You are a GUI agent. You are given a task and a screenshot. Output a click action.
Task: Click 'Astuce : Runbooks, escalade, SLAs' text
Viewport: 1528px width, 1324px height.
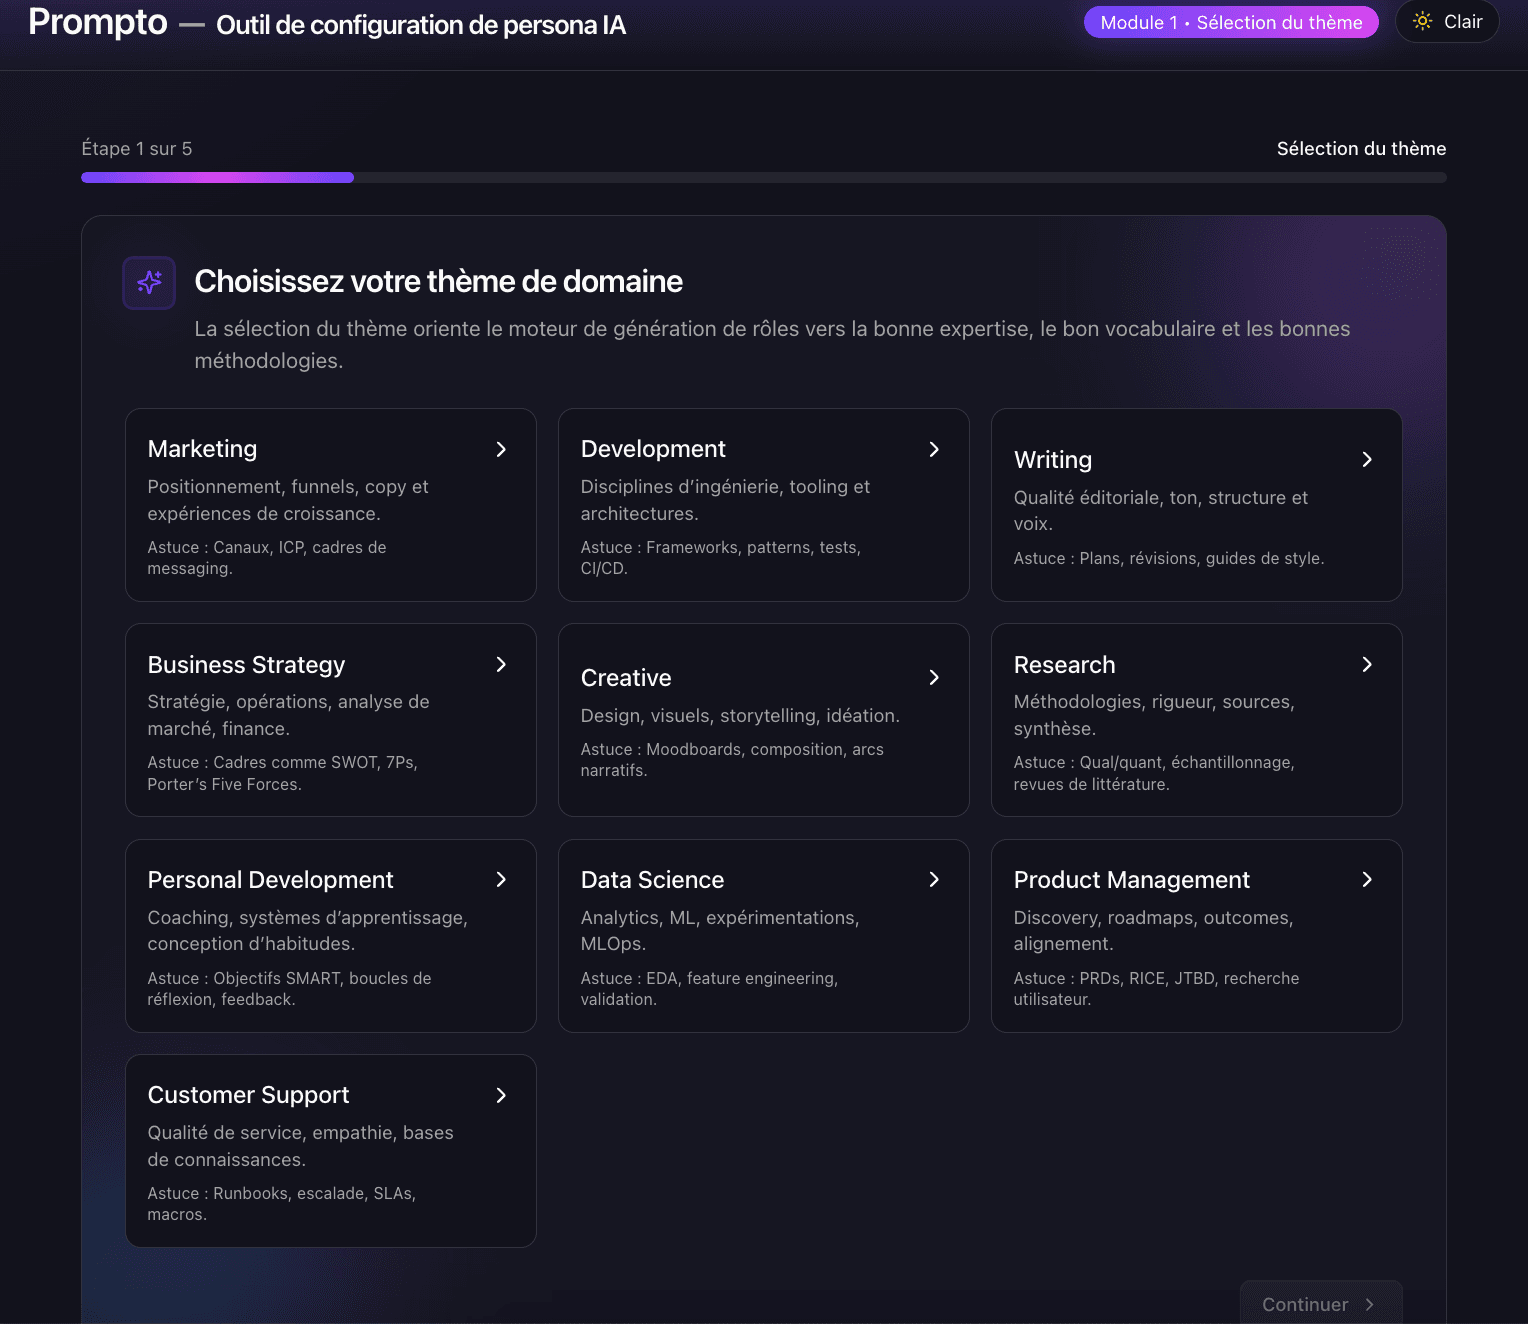coord(282,1204)
